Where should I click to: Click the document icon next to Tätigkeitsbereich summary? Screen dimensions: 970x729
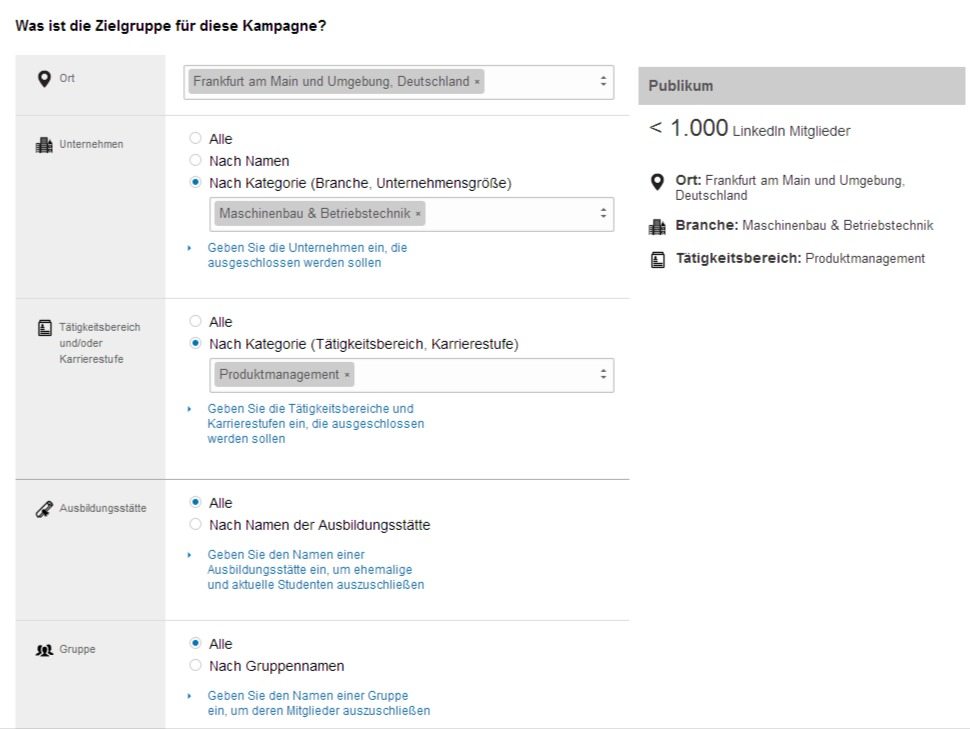click(657, 258)
